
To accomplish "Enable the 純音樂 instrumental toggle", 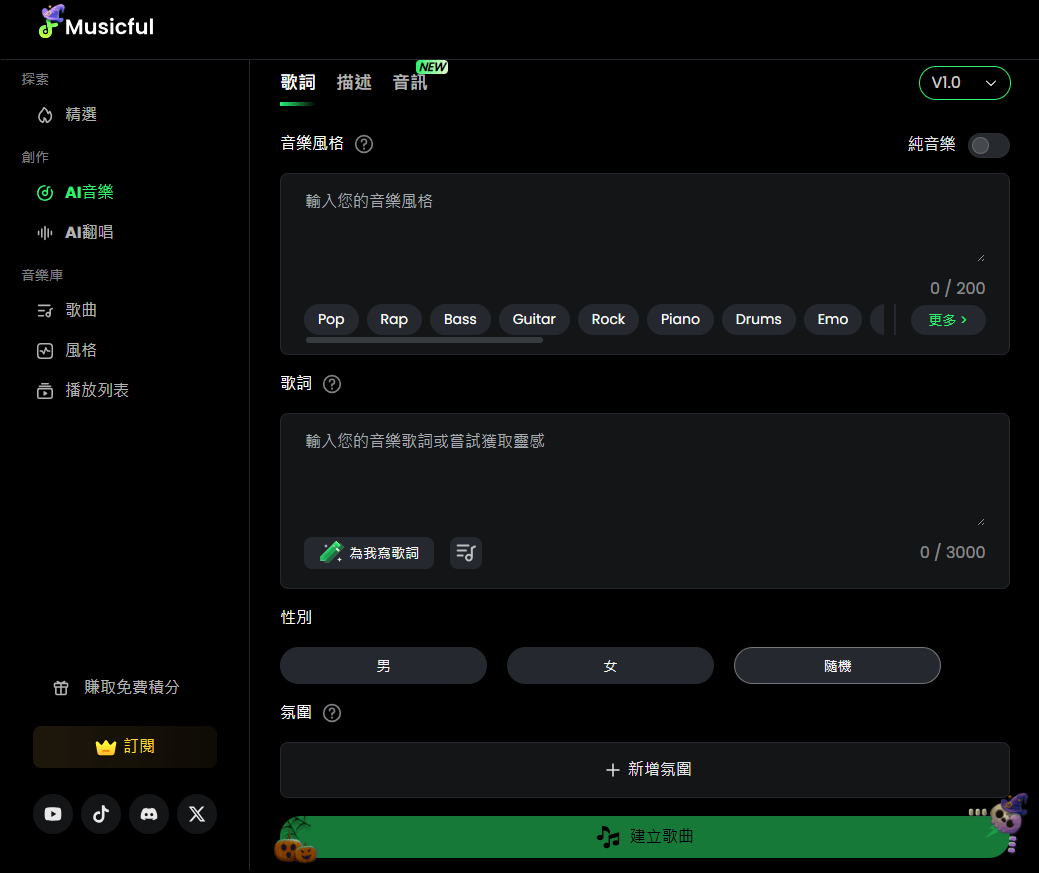I will (988, 145).
